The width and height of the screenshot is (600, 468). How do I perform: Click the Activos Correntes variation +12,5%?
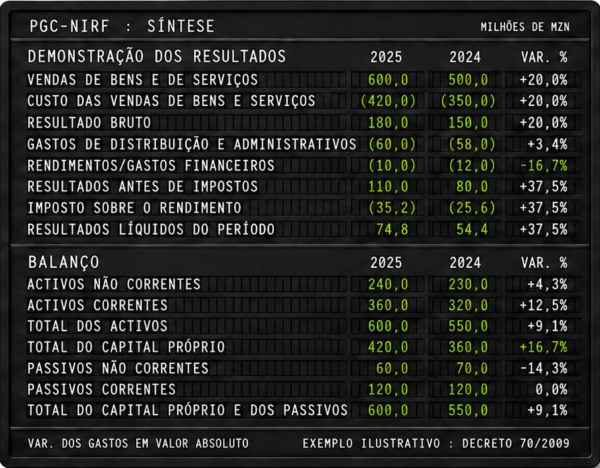[x=543, y=305]
